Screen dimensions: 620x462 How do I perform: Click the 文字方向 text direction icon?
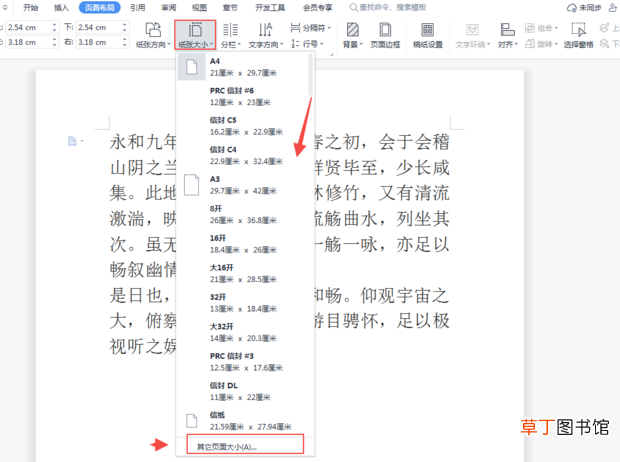265,30
